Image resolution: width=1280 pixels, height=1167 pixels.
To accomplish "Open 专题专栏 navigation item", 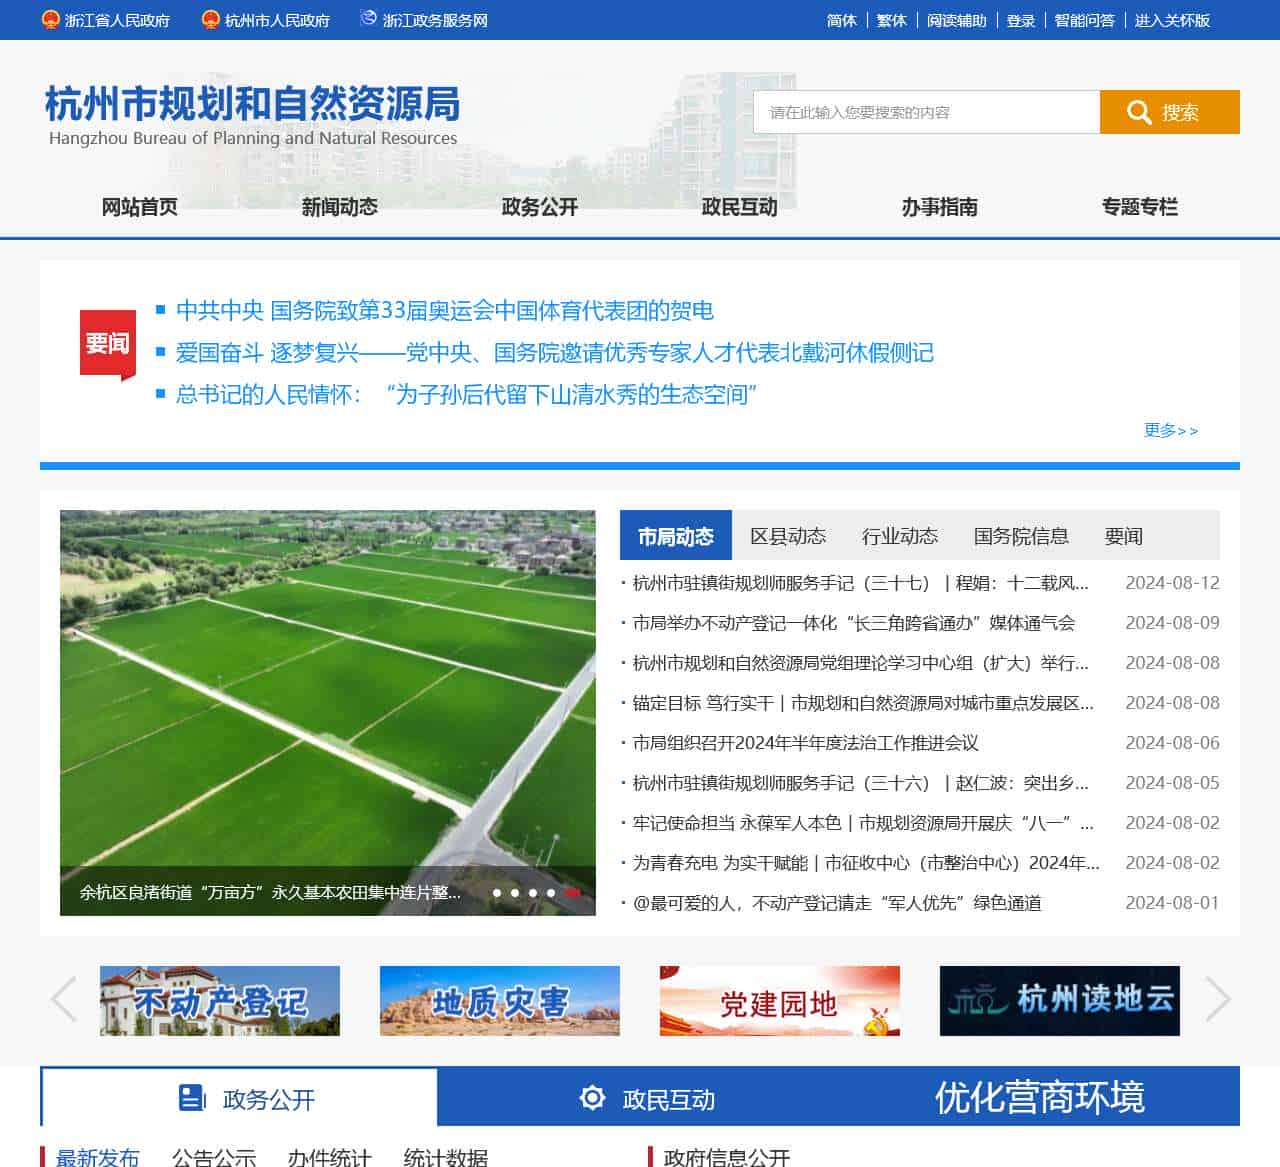I will [x=1140, y=207].
